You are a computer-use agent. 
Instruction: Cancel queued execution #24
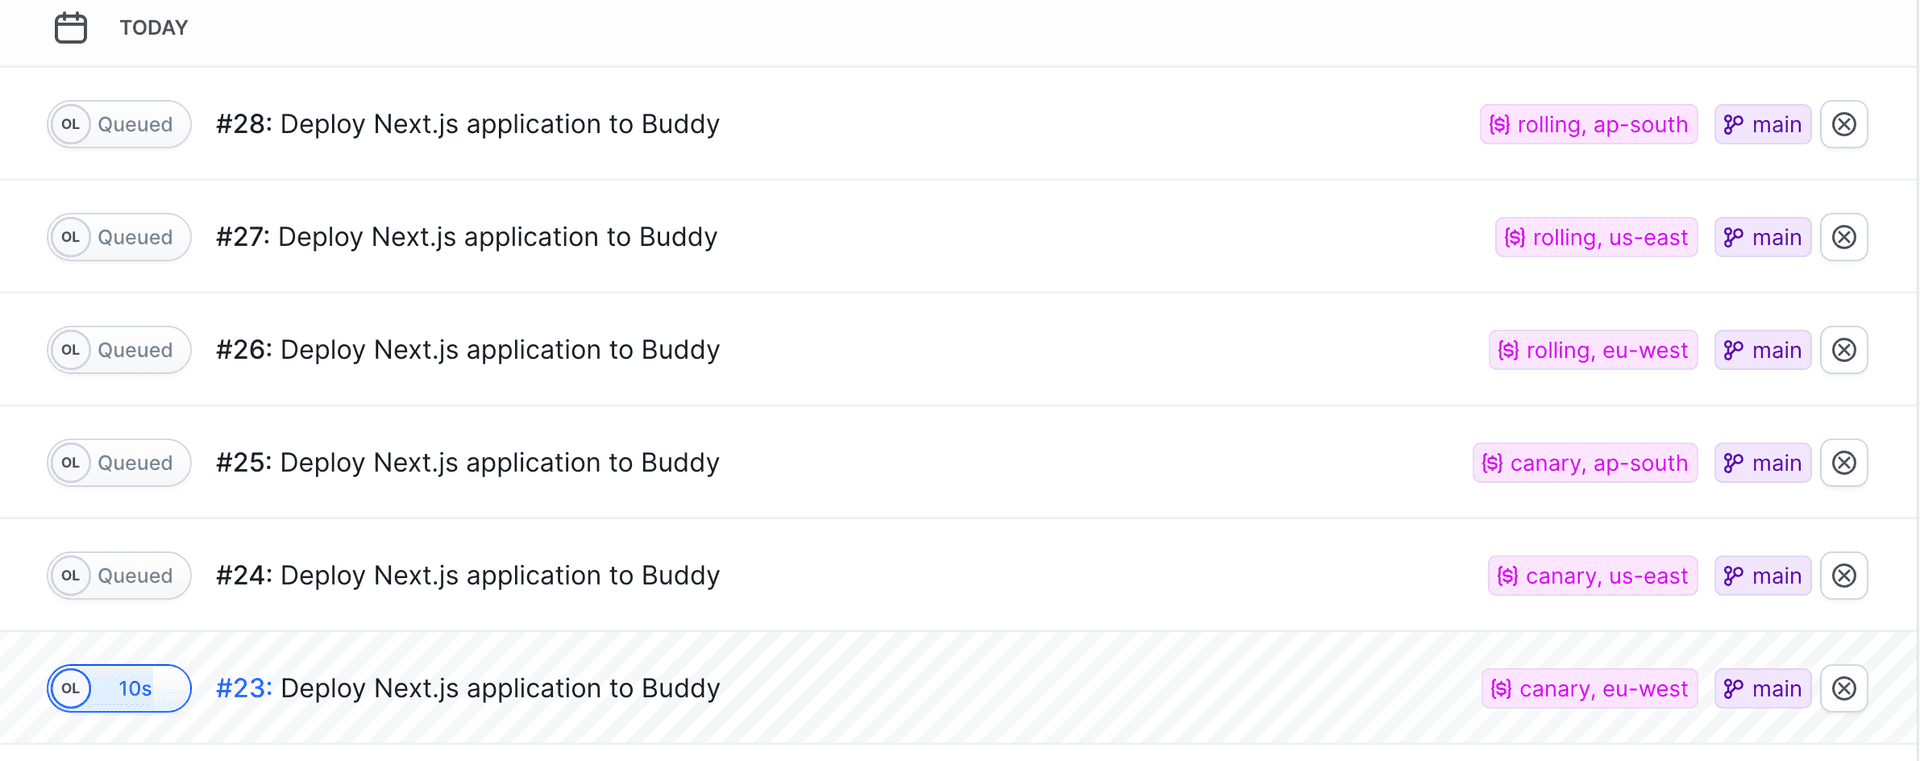tap(1844, 576)
